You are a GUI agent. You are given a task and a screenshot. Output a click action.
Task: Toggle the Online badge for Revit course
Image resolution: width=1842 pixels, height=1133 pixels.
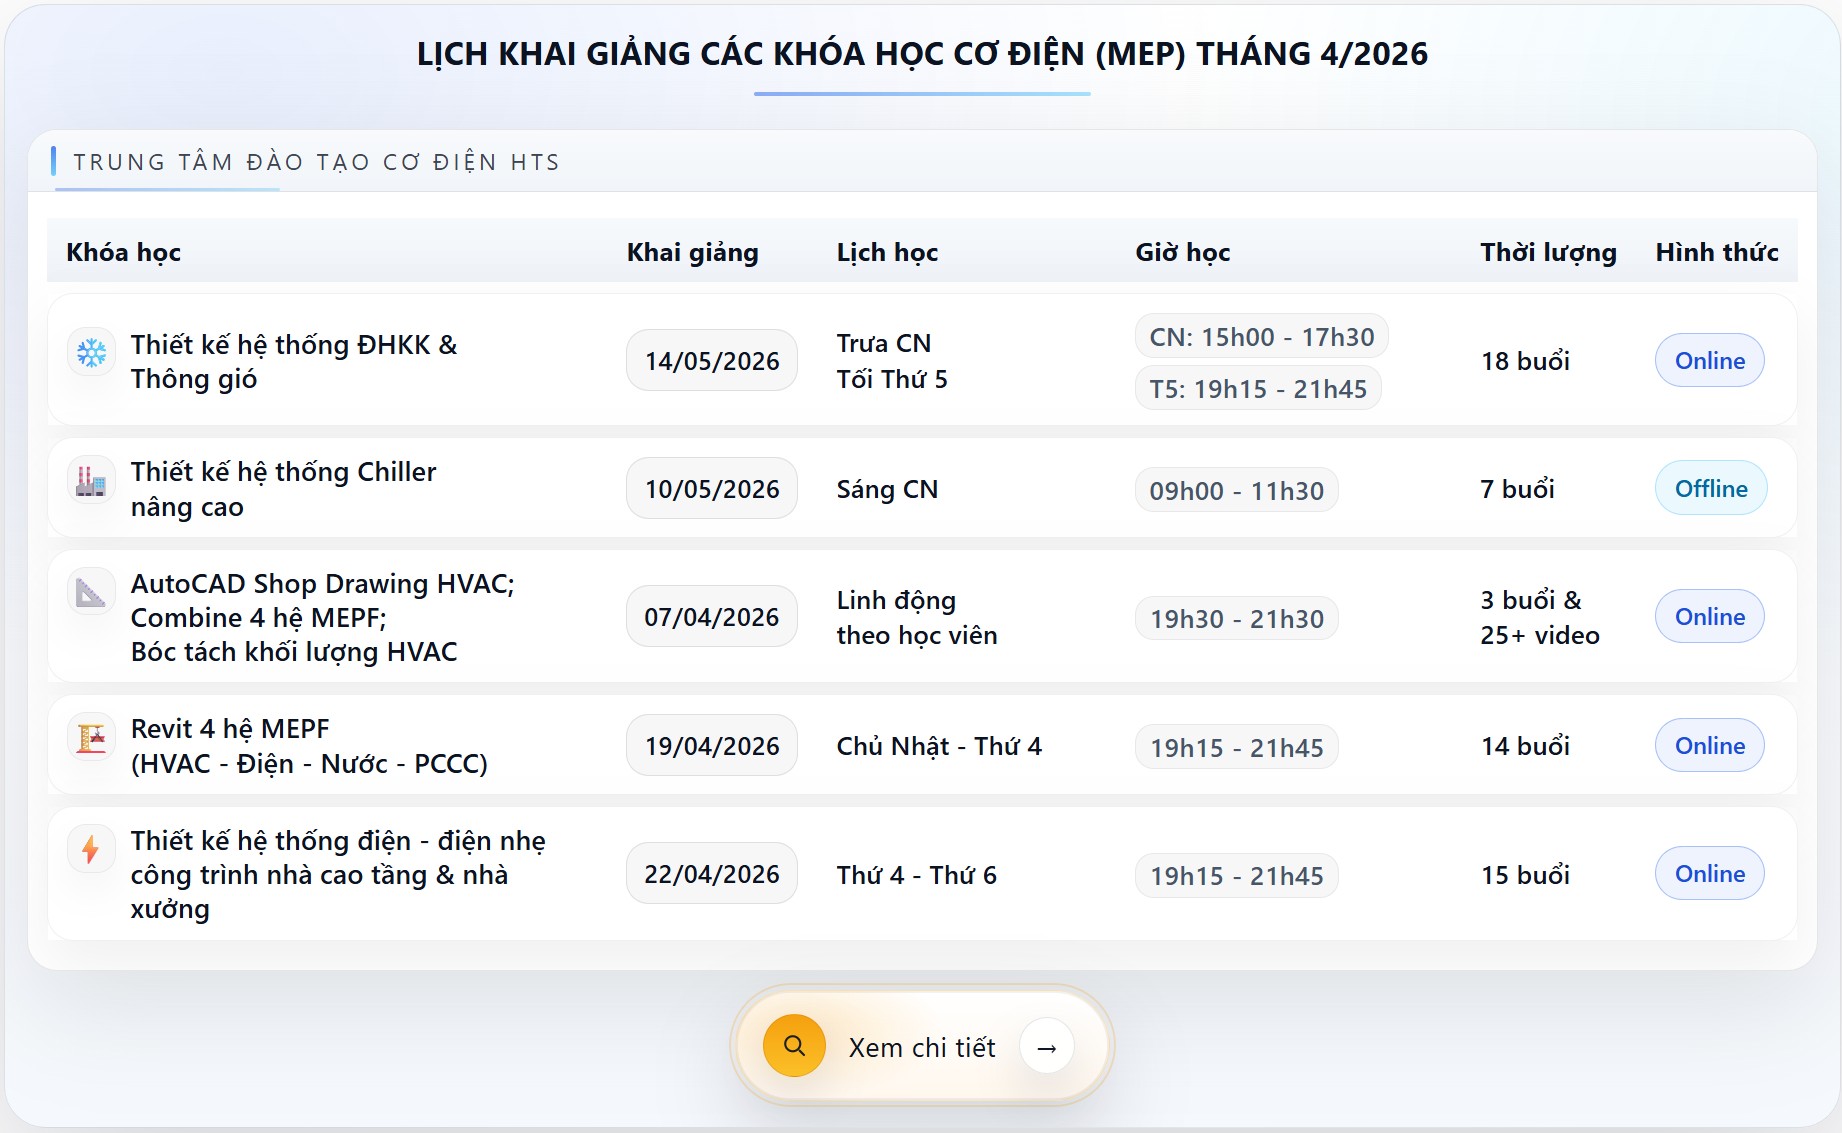pyautogui.click(x=1709, y=745)
